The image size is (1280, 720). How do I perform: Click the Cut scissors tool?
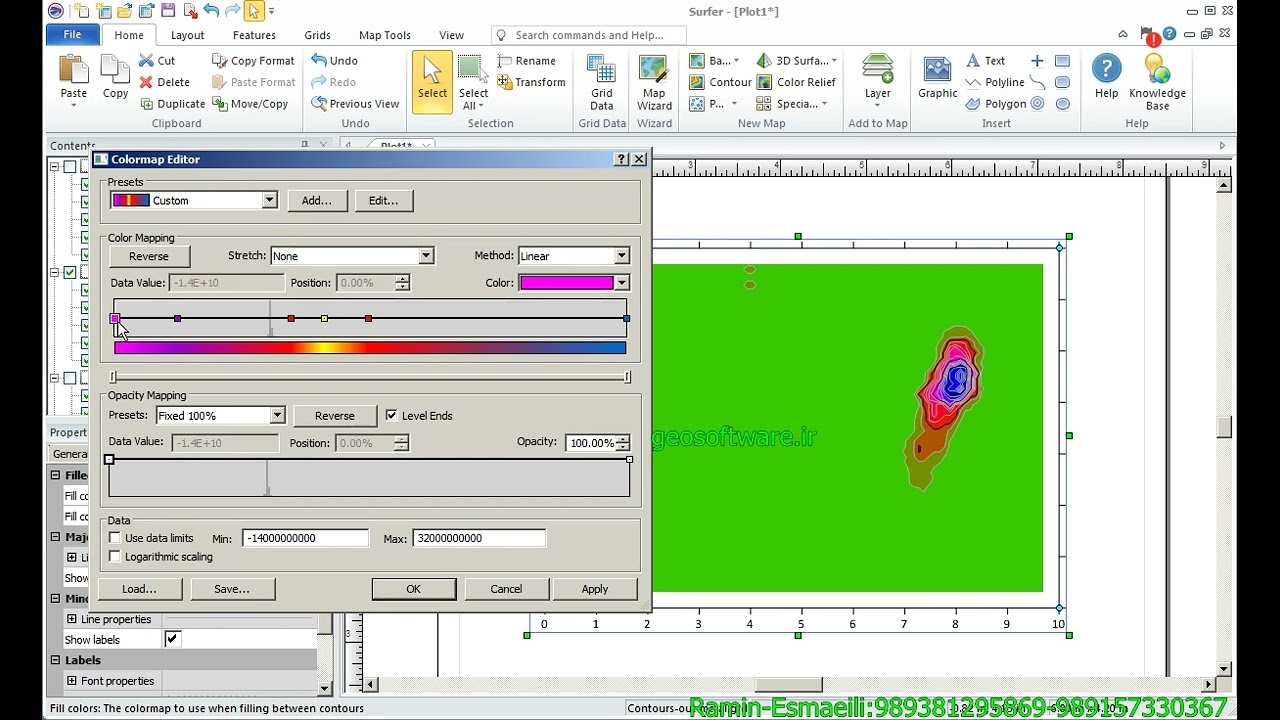156,60
